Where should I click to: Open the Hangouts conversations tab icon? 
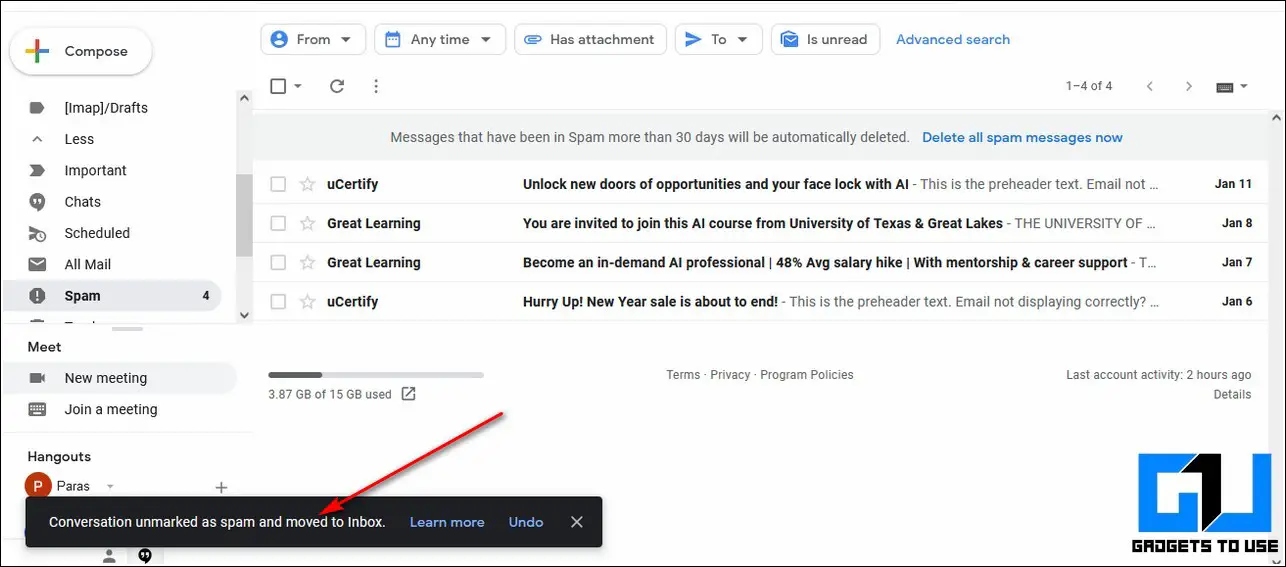point(145,556)
